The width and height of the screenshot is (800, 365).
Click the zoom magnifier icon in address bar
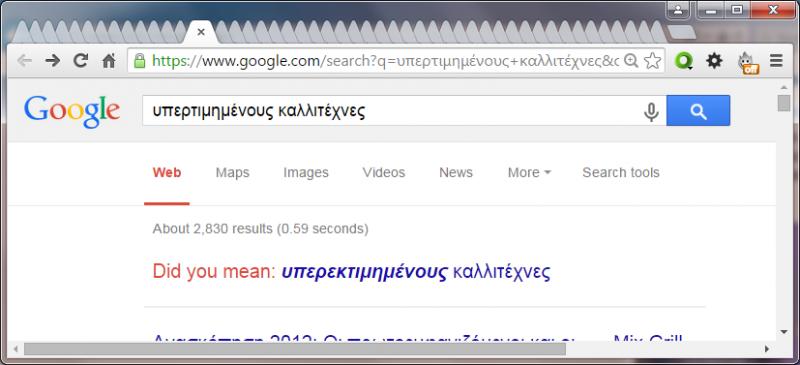631,61
